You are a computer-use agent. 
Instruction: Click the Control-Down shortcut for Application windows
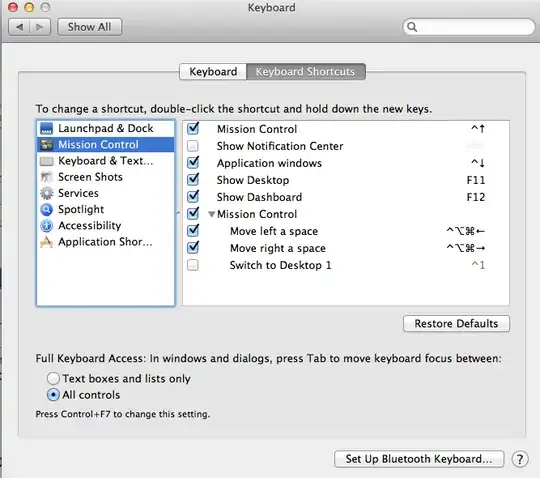[478, 163]
